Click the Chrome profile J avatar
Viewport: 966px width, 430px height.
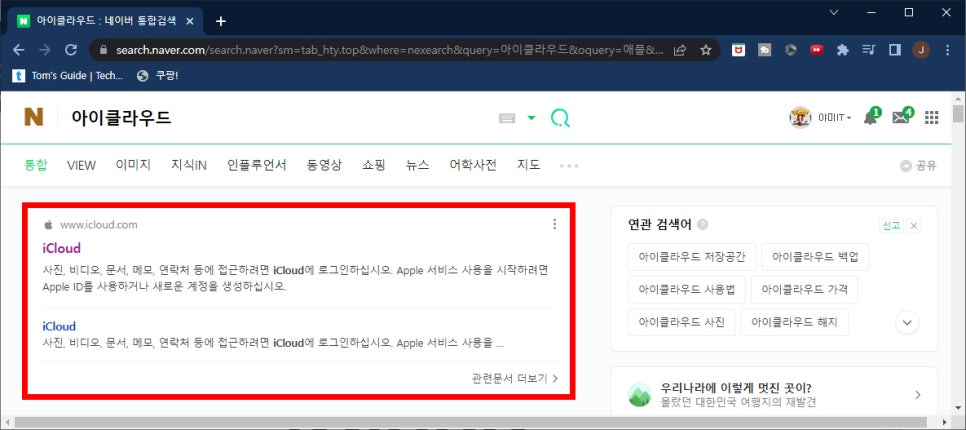(921, 50)
